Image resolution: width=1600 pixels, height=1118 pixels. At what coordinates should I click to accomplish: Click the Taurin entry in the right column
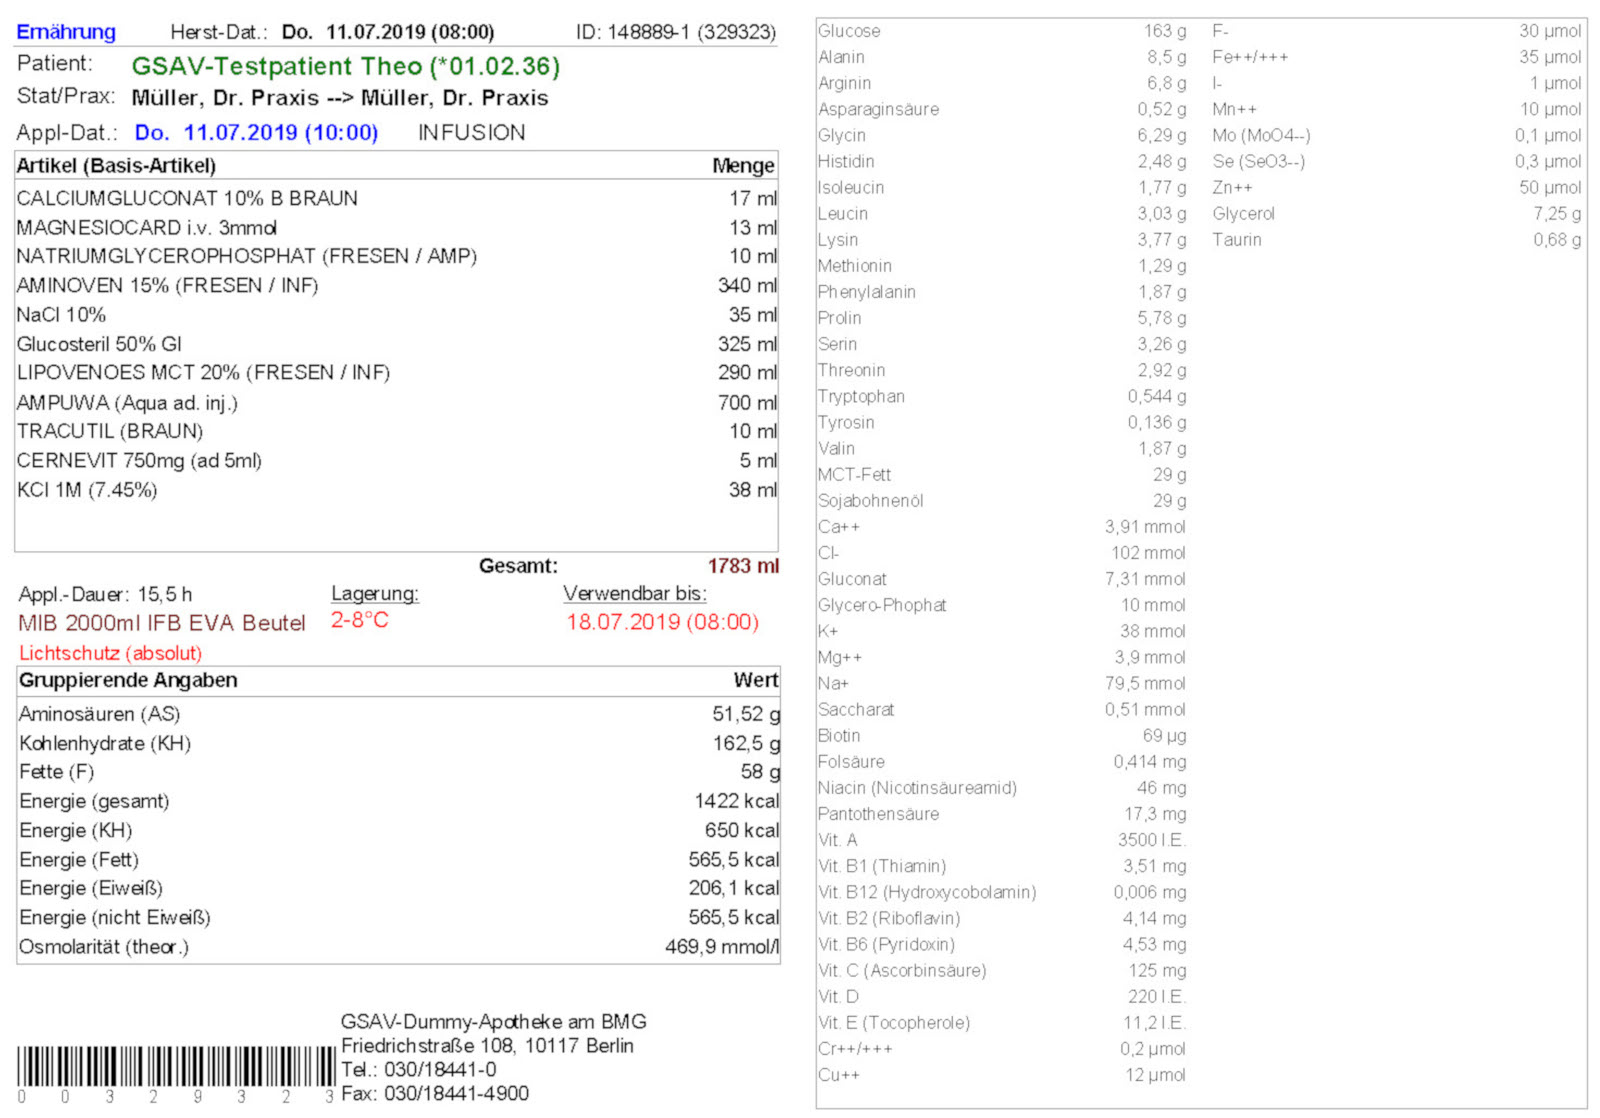[1237, 240]
